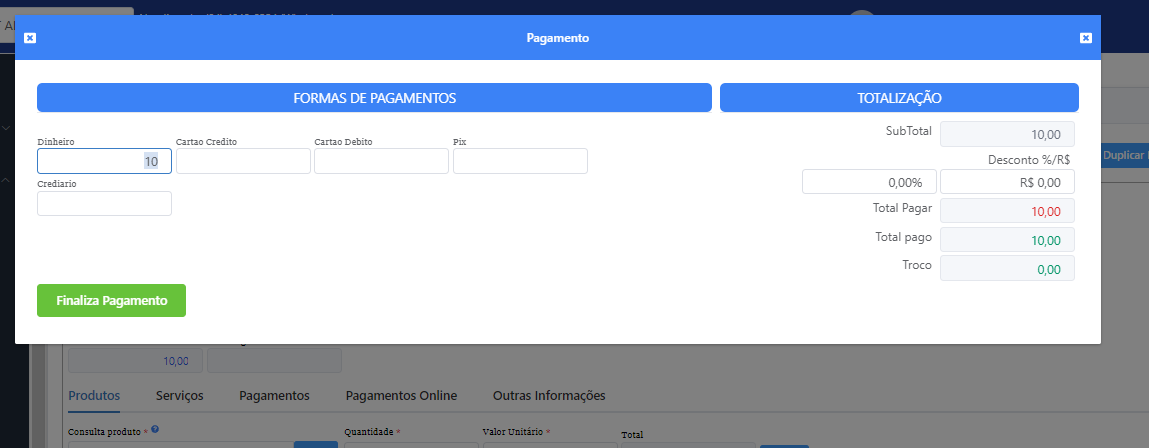Screen dimensions: 1149x448
Task: Click into the Pix payment field
Action: [x=520, y=161]
